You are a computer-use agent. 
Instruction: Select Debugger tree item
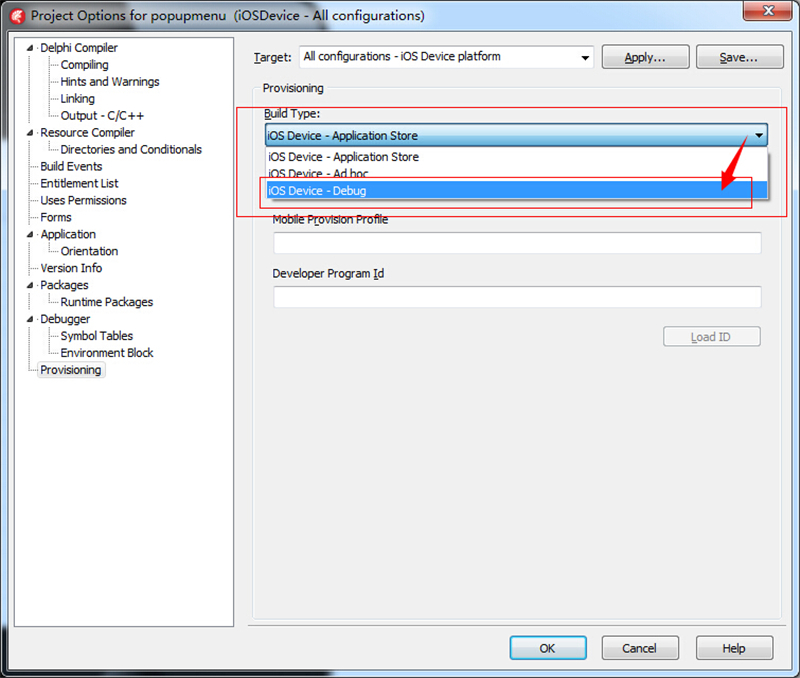tap(65, 319)
